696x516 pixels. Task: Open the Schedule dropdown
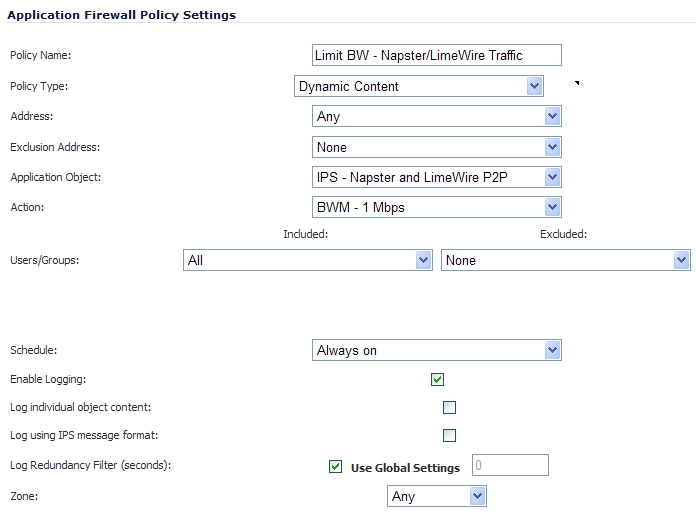click(x=436, y=350)
